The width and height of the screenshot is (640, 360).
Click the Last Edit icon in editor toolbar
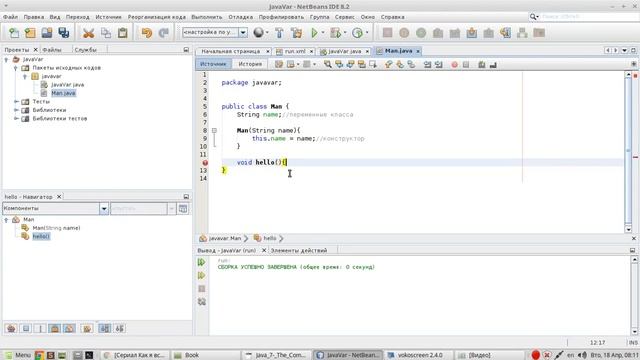pos(279,64)
